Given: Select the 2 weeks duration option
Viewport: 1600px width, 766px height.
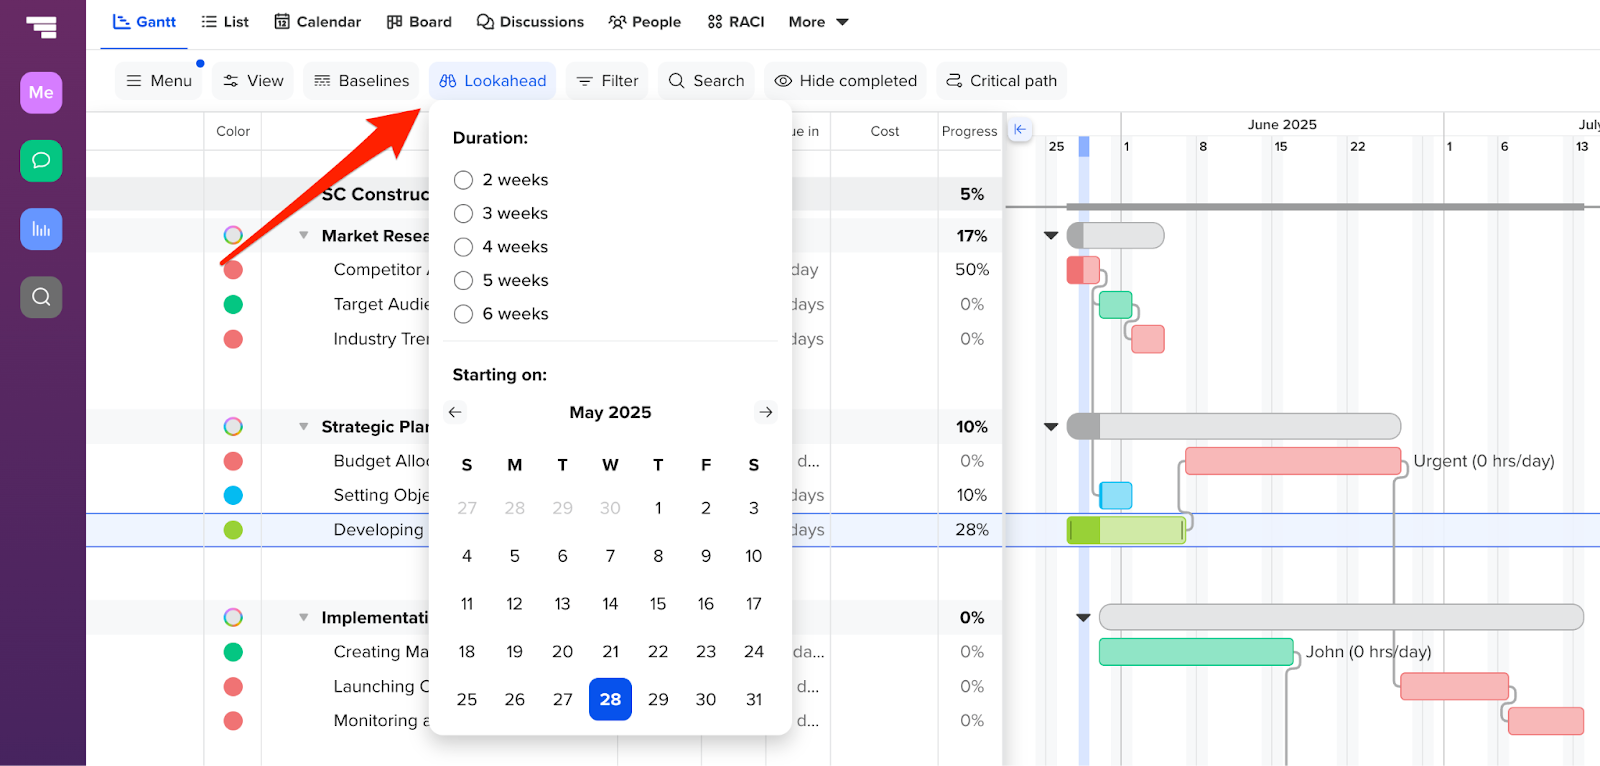Looking at the screenshot, I should 463,180.
